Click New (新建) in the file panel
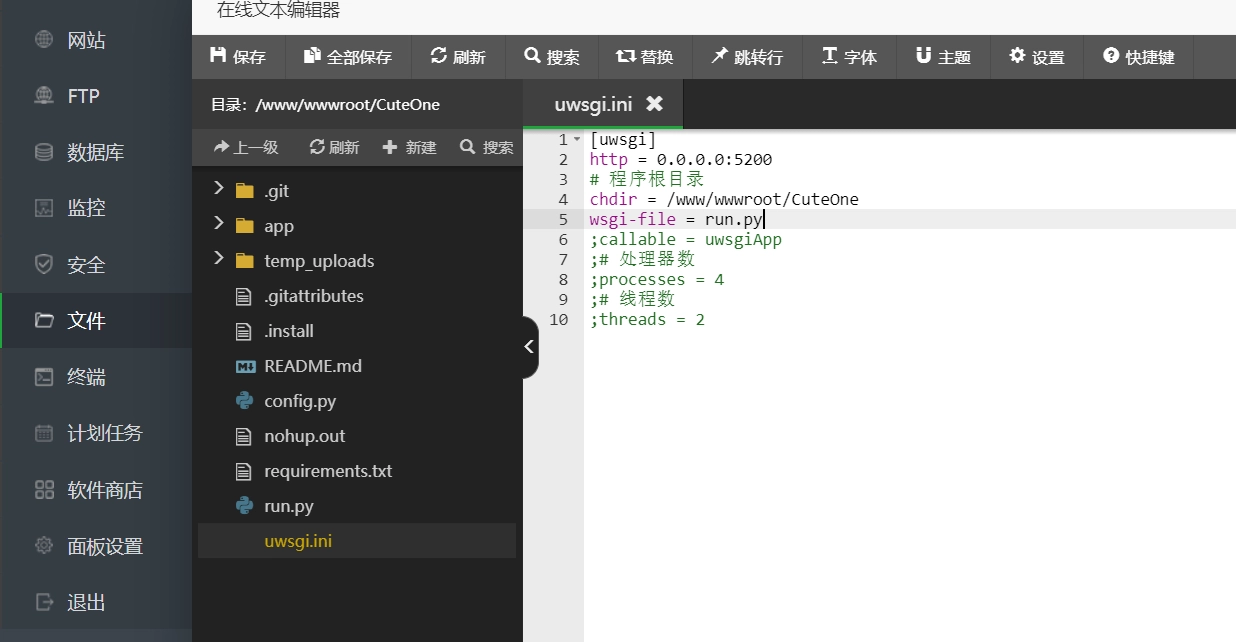The height and width of the screenshot is (642, 1236). tap(410, 147)
